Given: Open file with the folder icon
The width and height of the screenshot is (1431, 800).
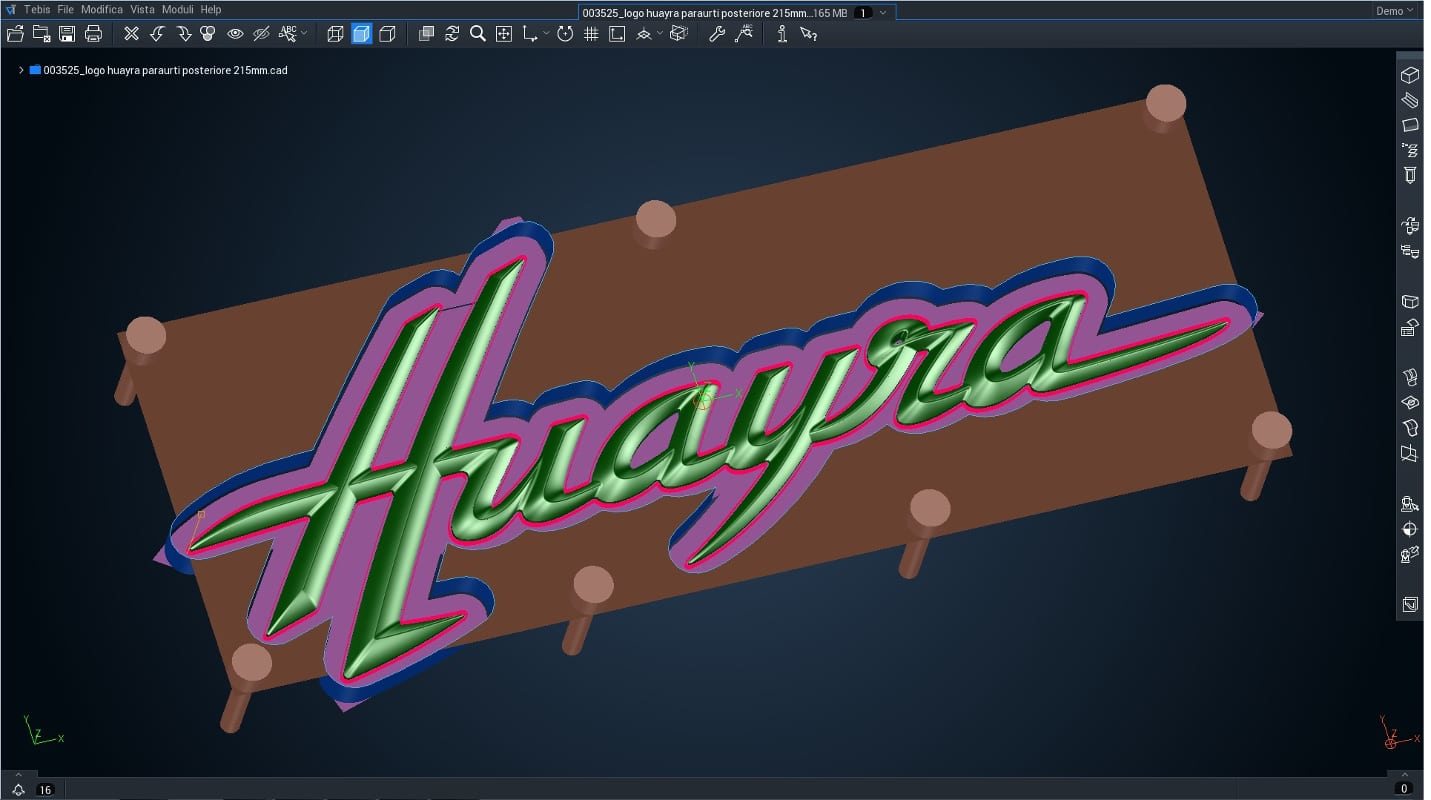Looking at the screenshot, I should [15, 34].
